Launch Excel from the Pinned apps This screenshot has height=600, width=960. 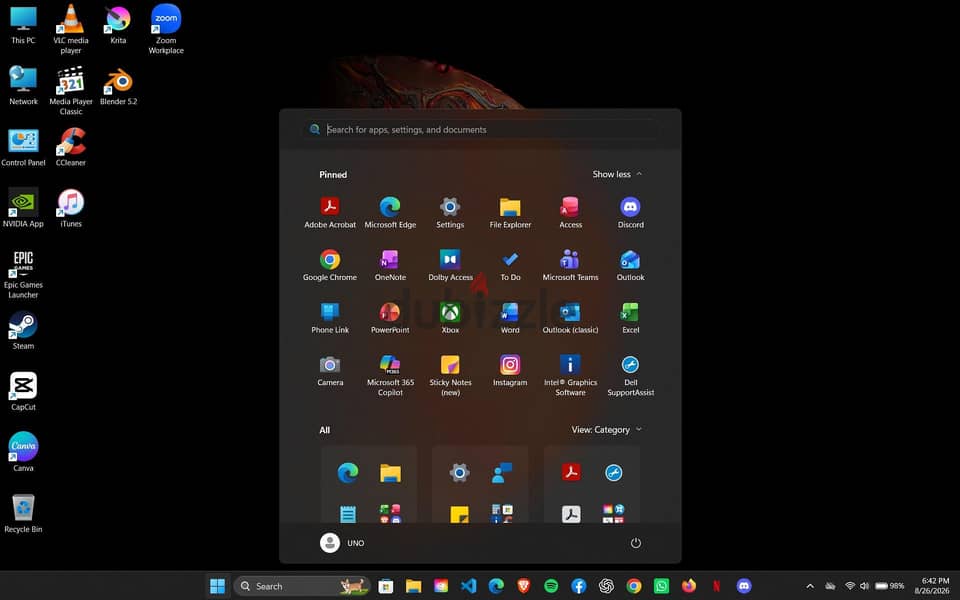click(630, 318)
